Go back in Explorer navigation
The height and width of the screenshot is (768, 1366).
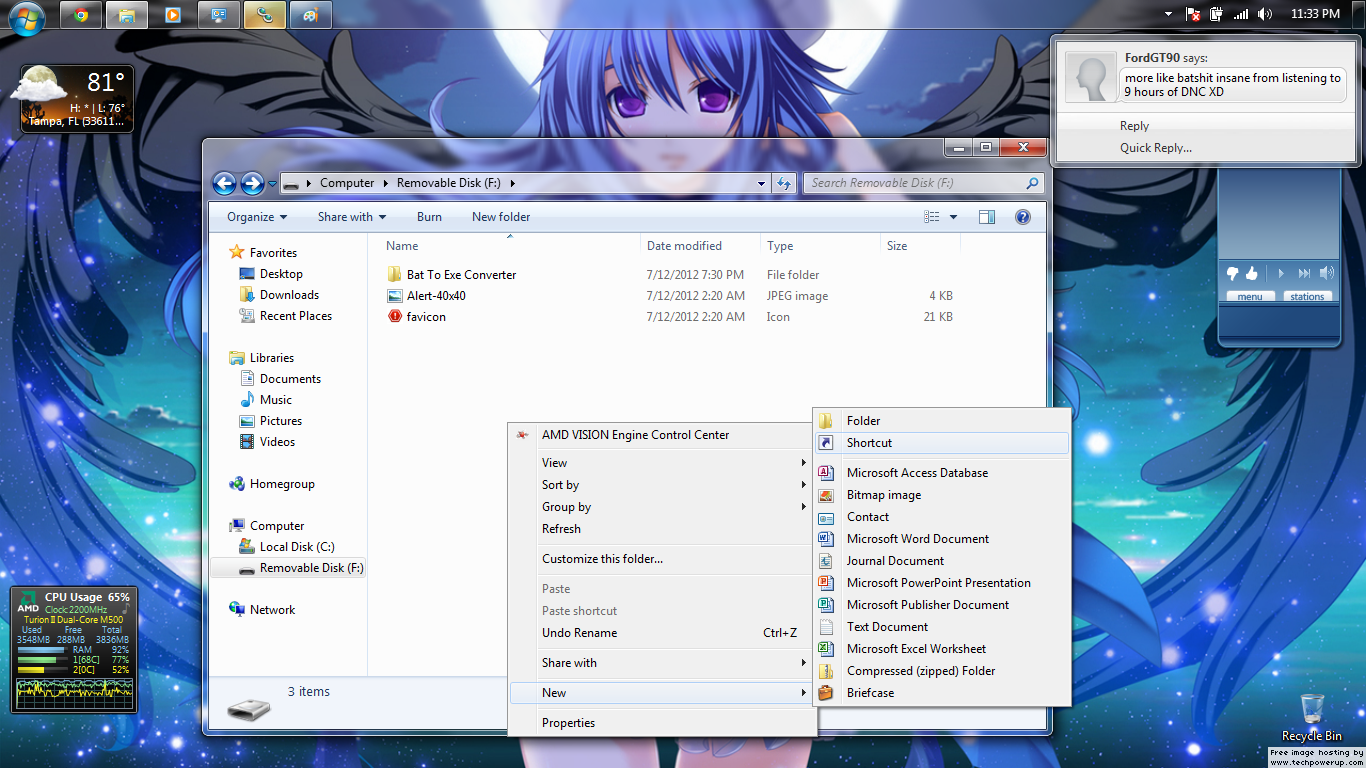pyautogui.click(x=225, y=183)
